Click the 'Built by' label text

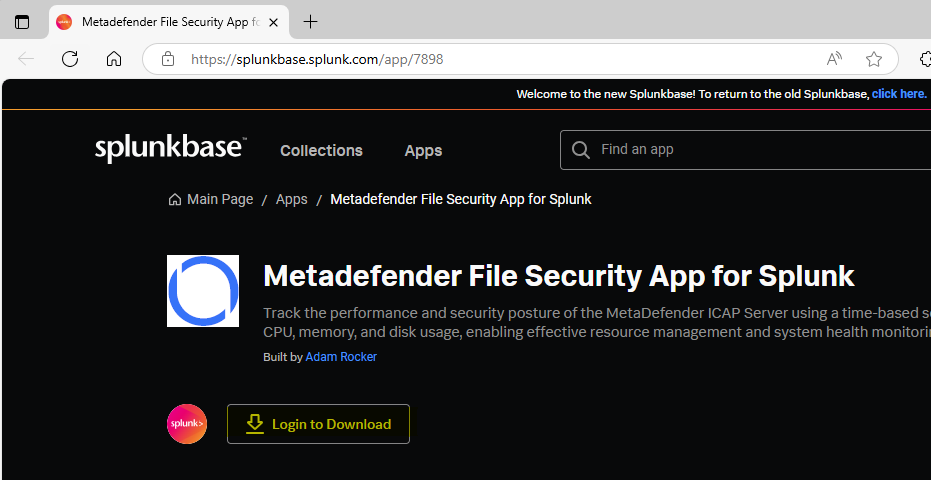[x=283, y=357]
